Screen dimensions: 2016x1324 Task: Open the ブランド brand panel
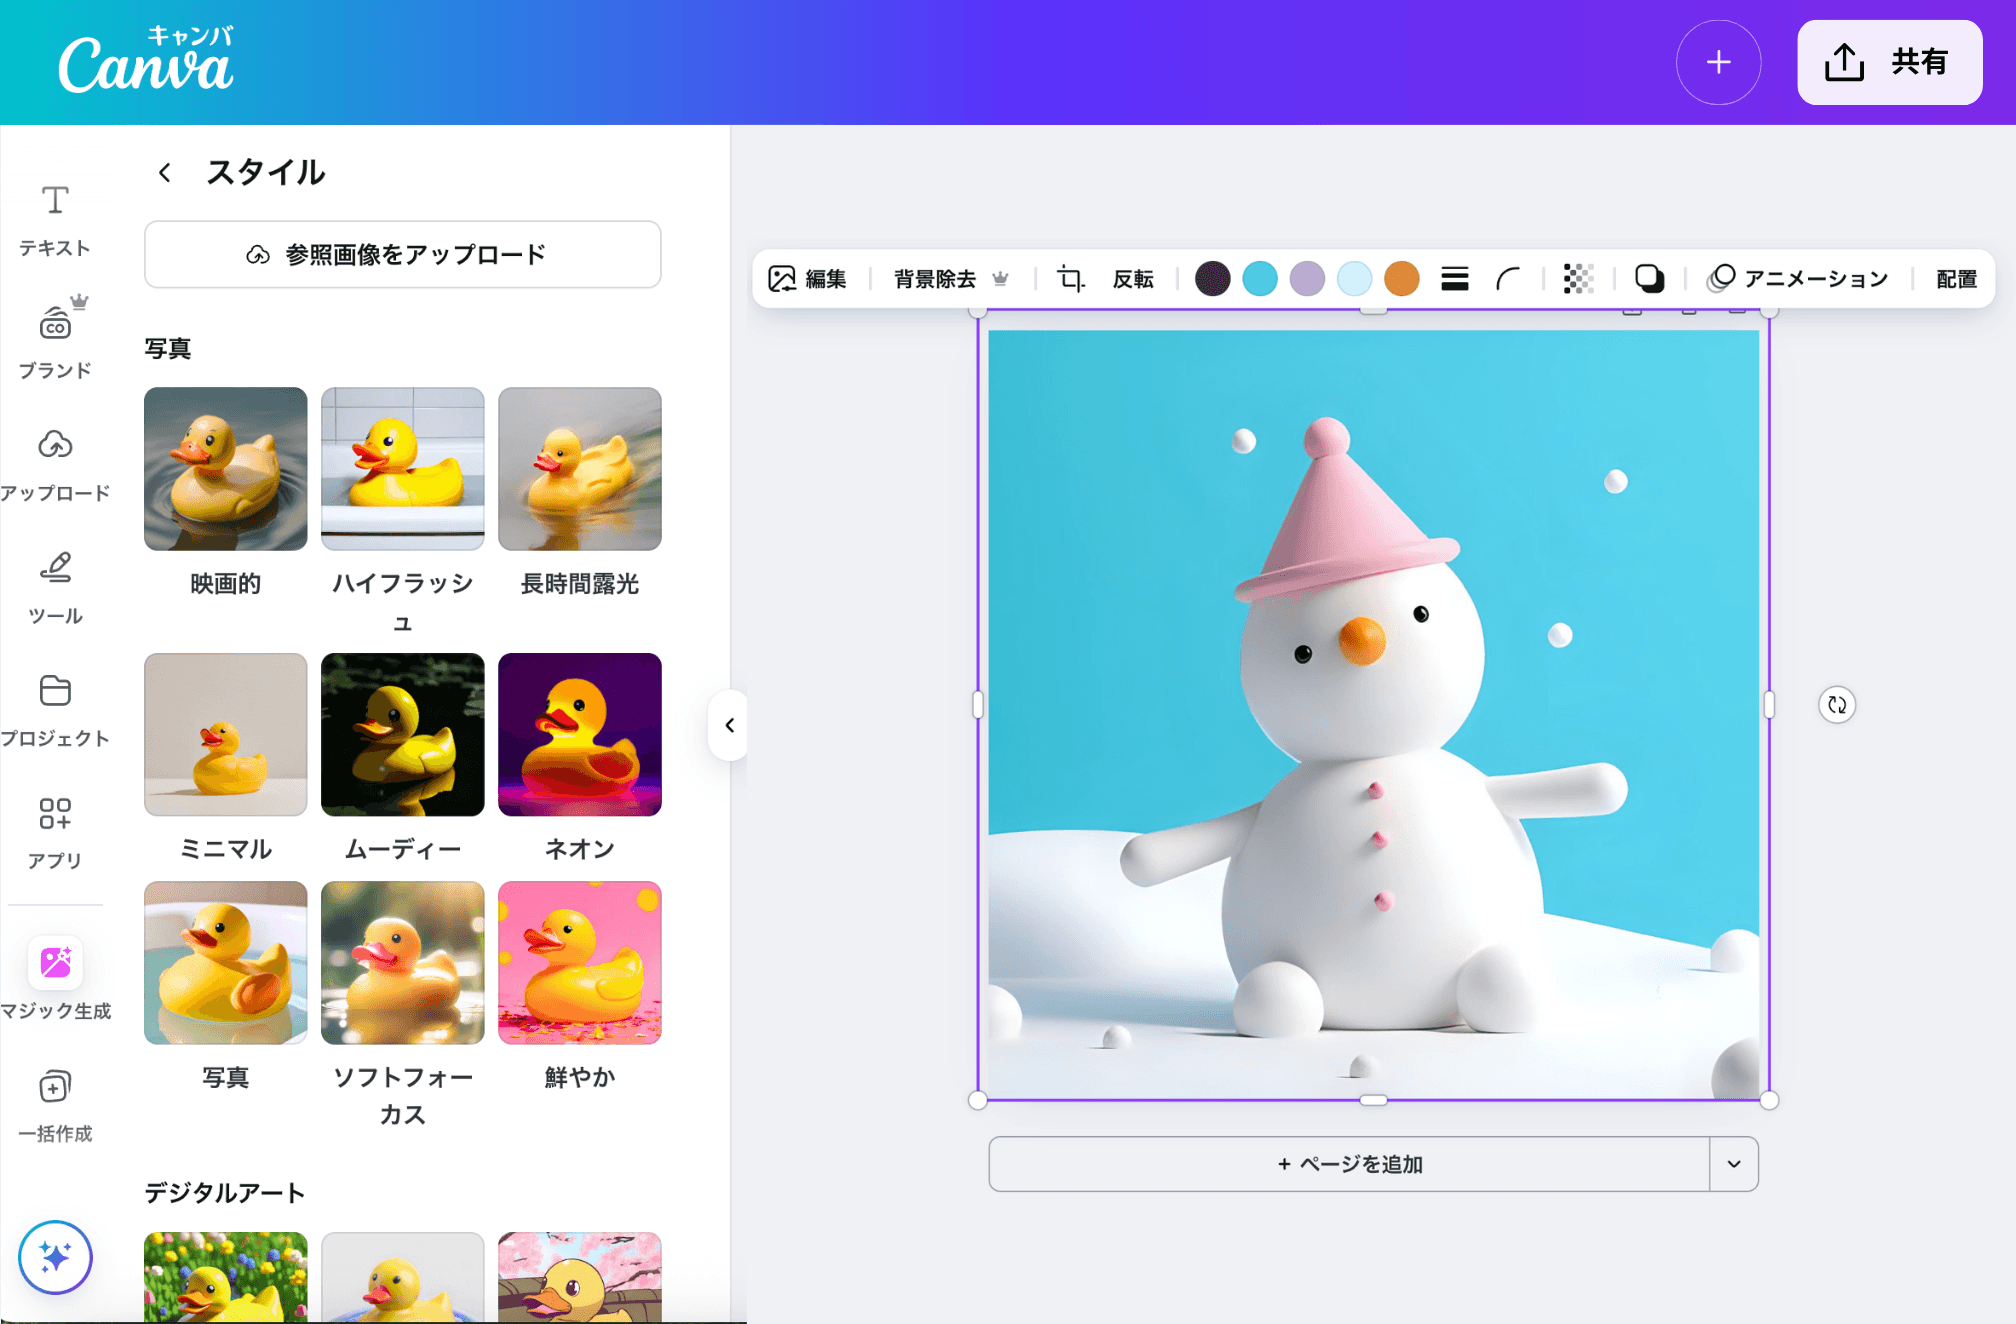(x=55, y=338)
